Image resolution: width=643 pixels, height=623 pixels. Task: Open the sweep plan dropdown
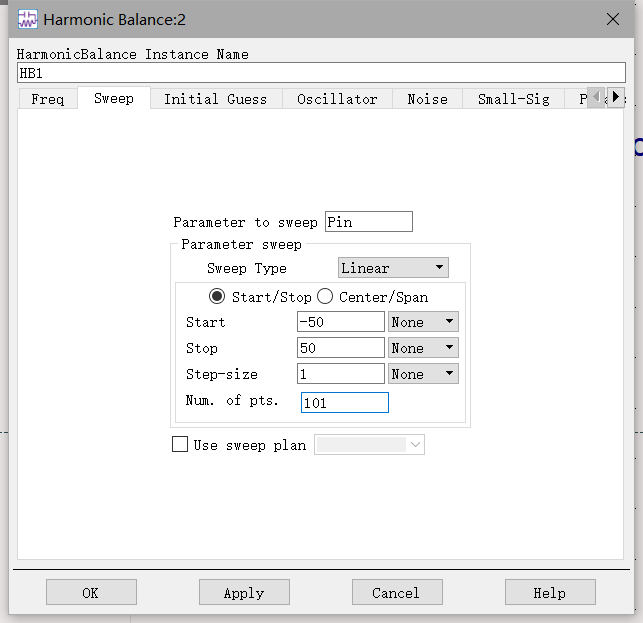click(x=369, y=445)
